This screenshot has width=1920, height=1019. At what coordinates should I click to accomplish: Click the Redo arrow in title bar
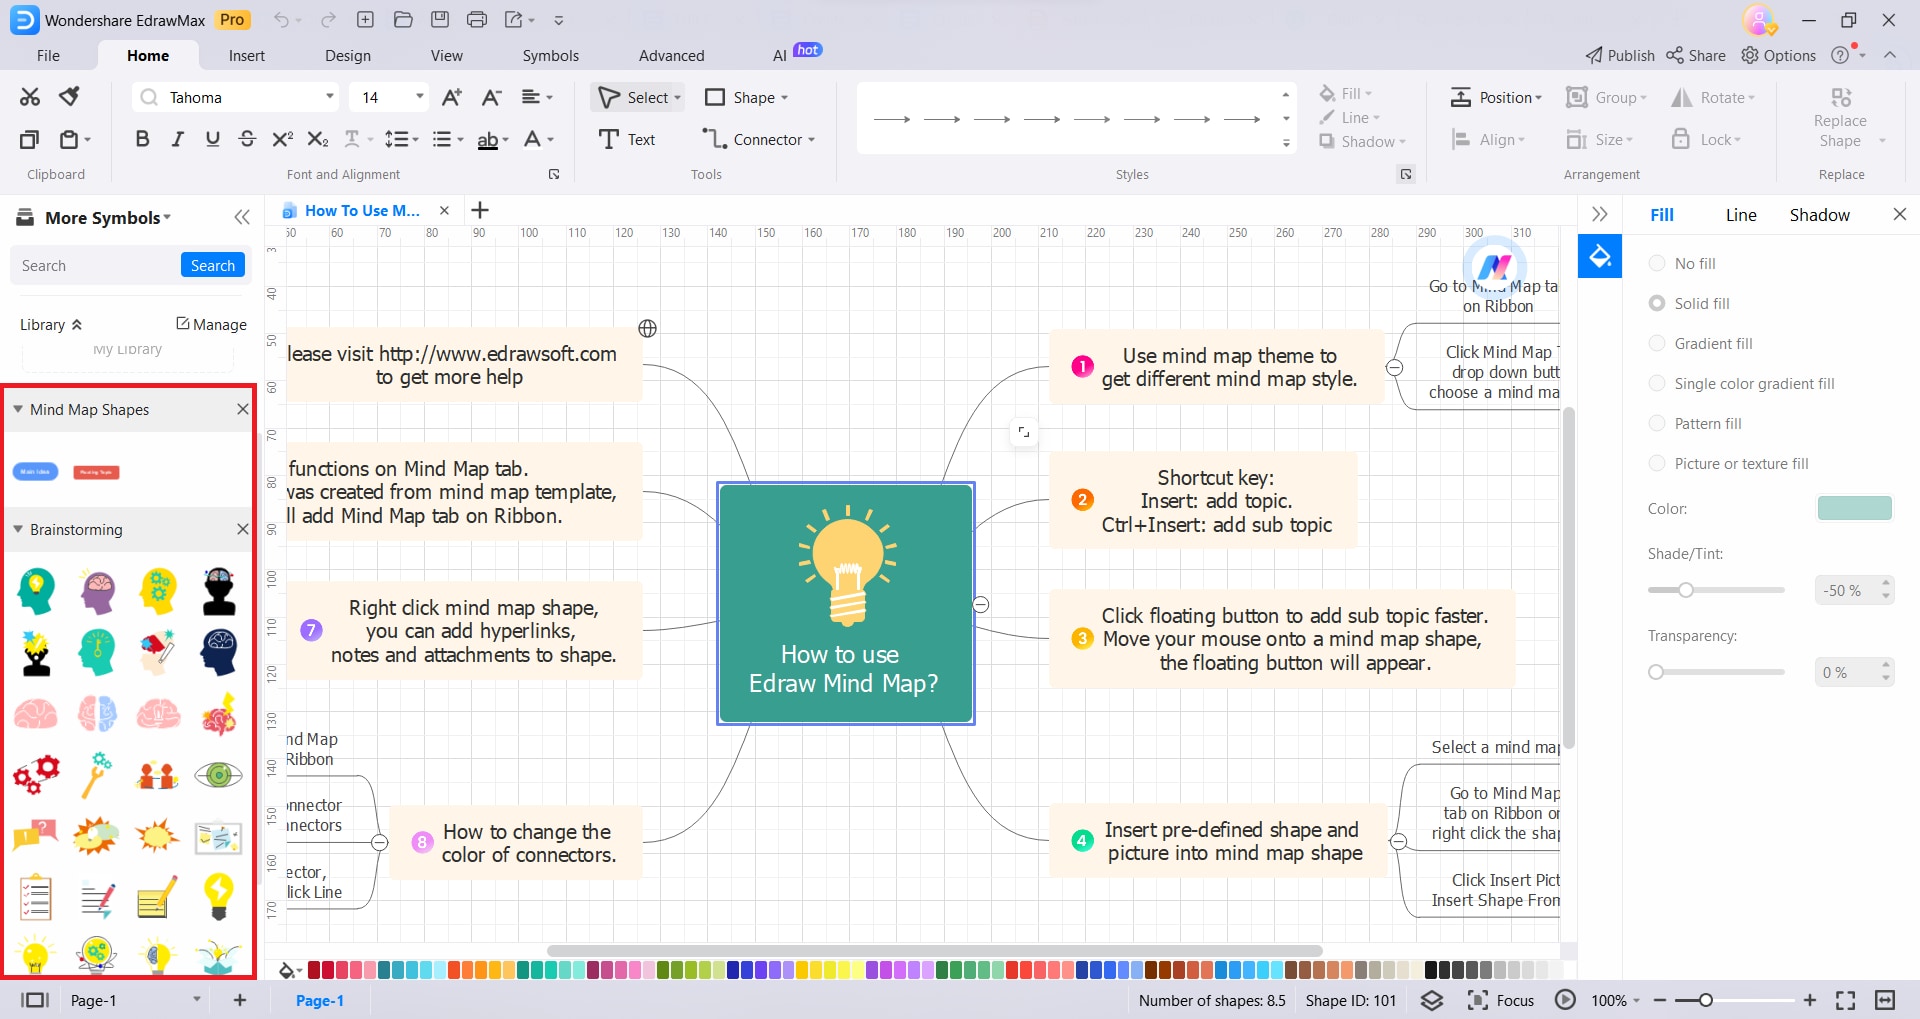328,20
